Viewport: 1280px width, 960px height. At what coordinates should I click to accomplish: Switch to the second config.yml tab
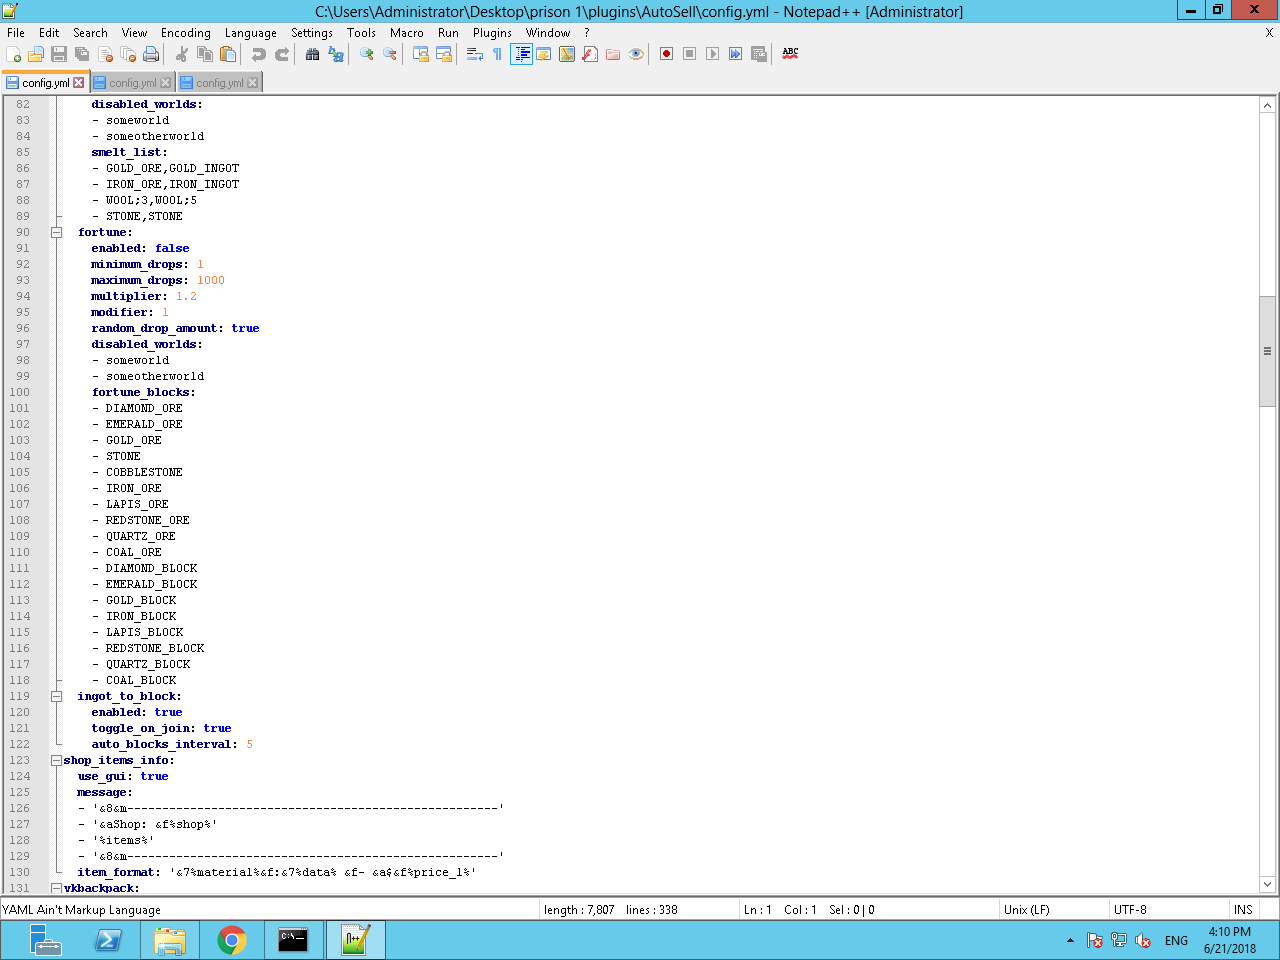coord(130,82)
